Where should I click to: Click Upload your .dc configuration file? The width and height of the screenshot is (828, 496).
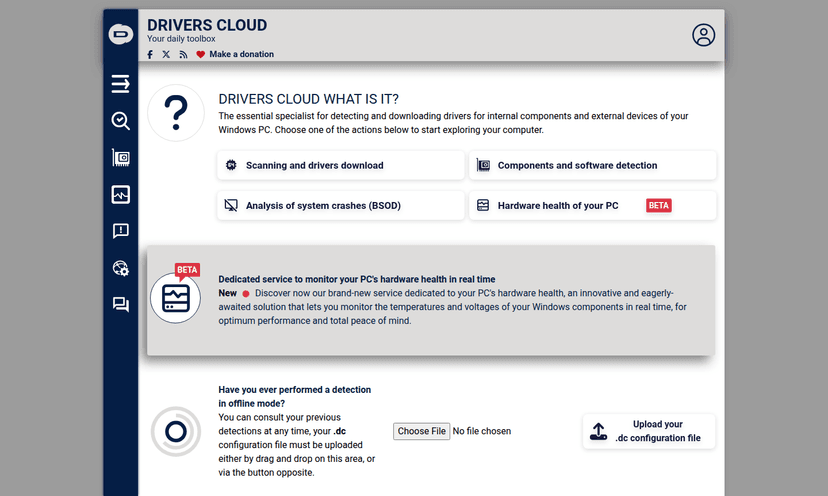(x=649, y=431)
